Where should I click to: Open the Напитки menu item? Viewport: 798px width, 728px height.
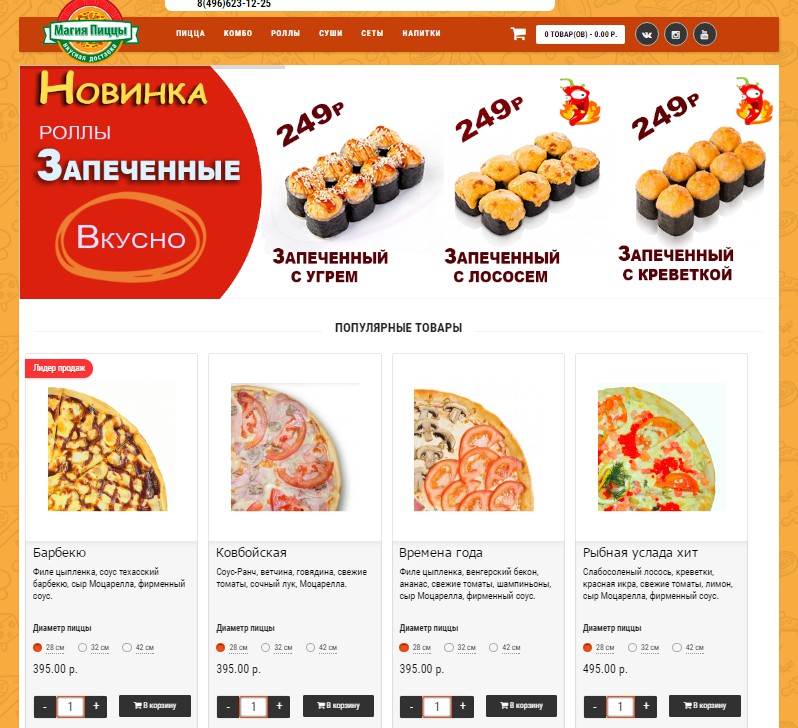(421, 34)
